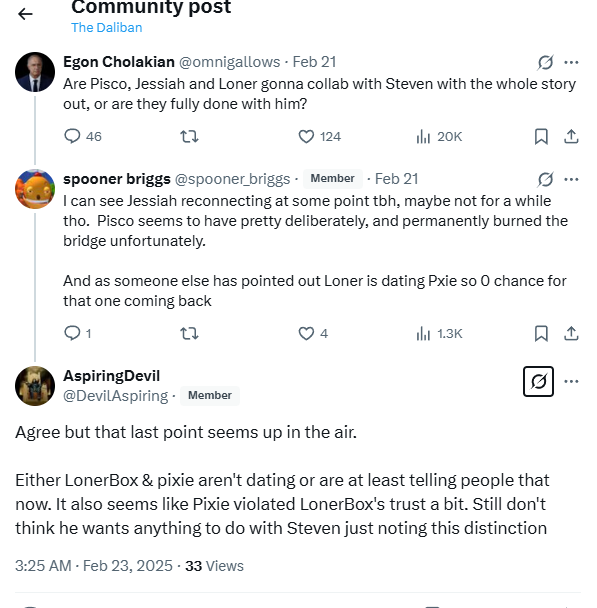
Task: Bookmark spooner briggs' post
Action: click(541, 333)
